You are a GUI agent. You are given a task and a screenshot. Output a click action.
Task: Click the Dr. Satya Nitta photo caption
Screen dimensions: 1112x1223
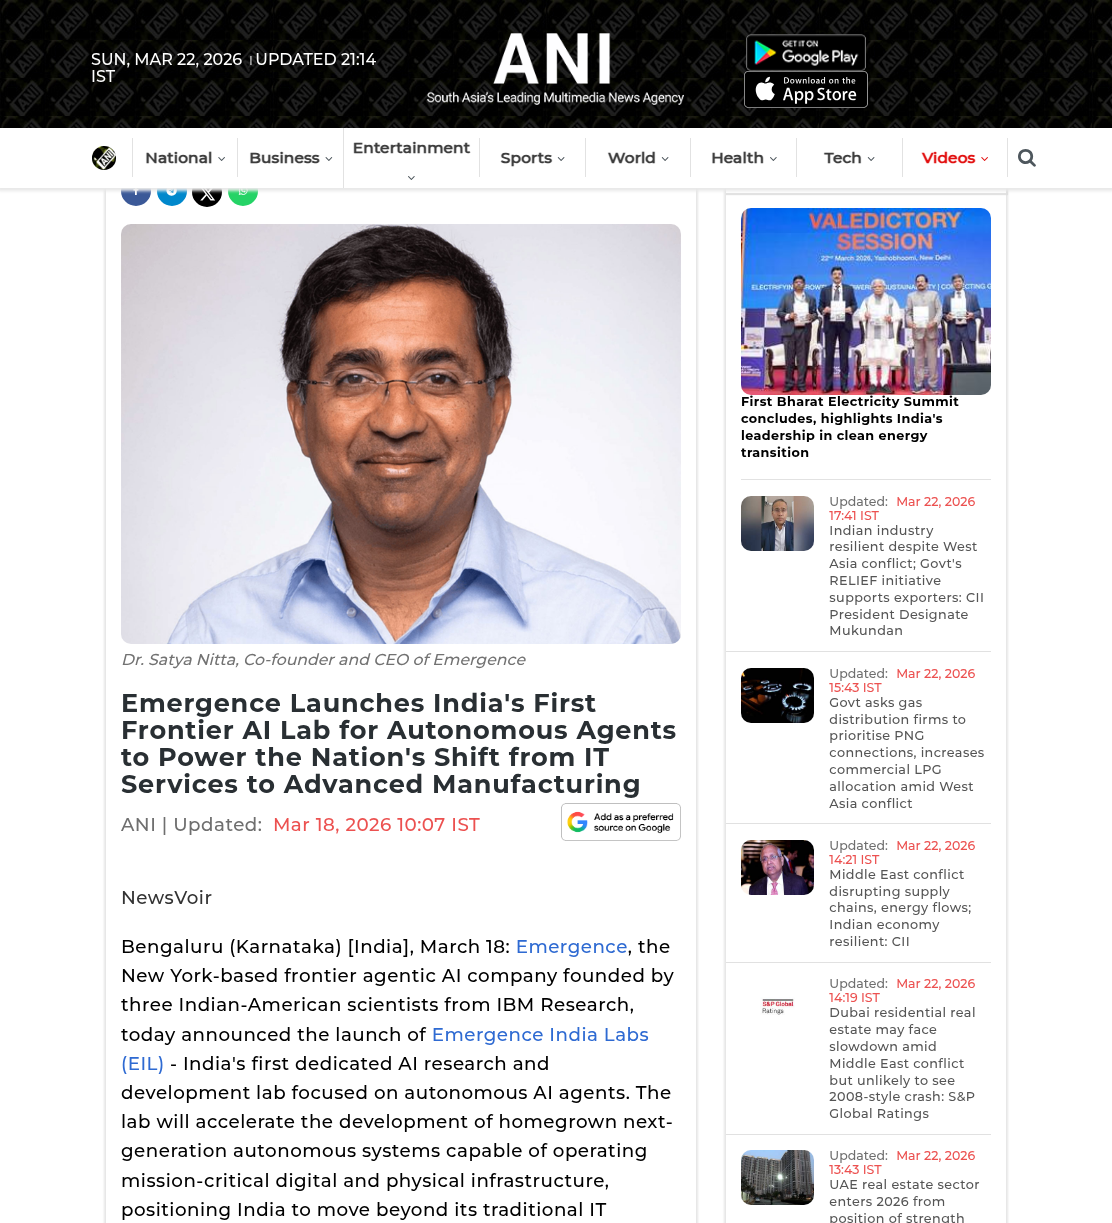[x=323, y=660]
